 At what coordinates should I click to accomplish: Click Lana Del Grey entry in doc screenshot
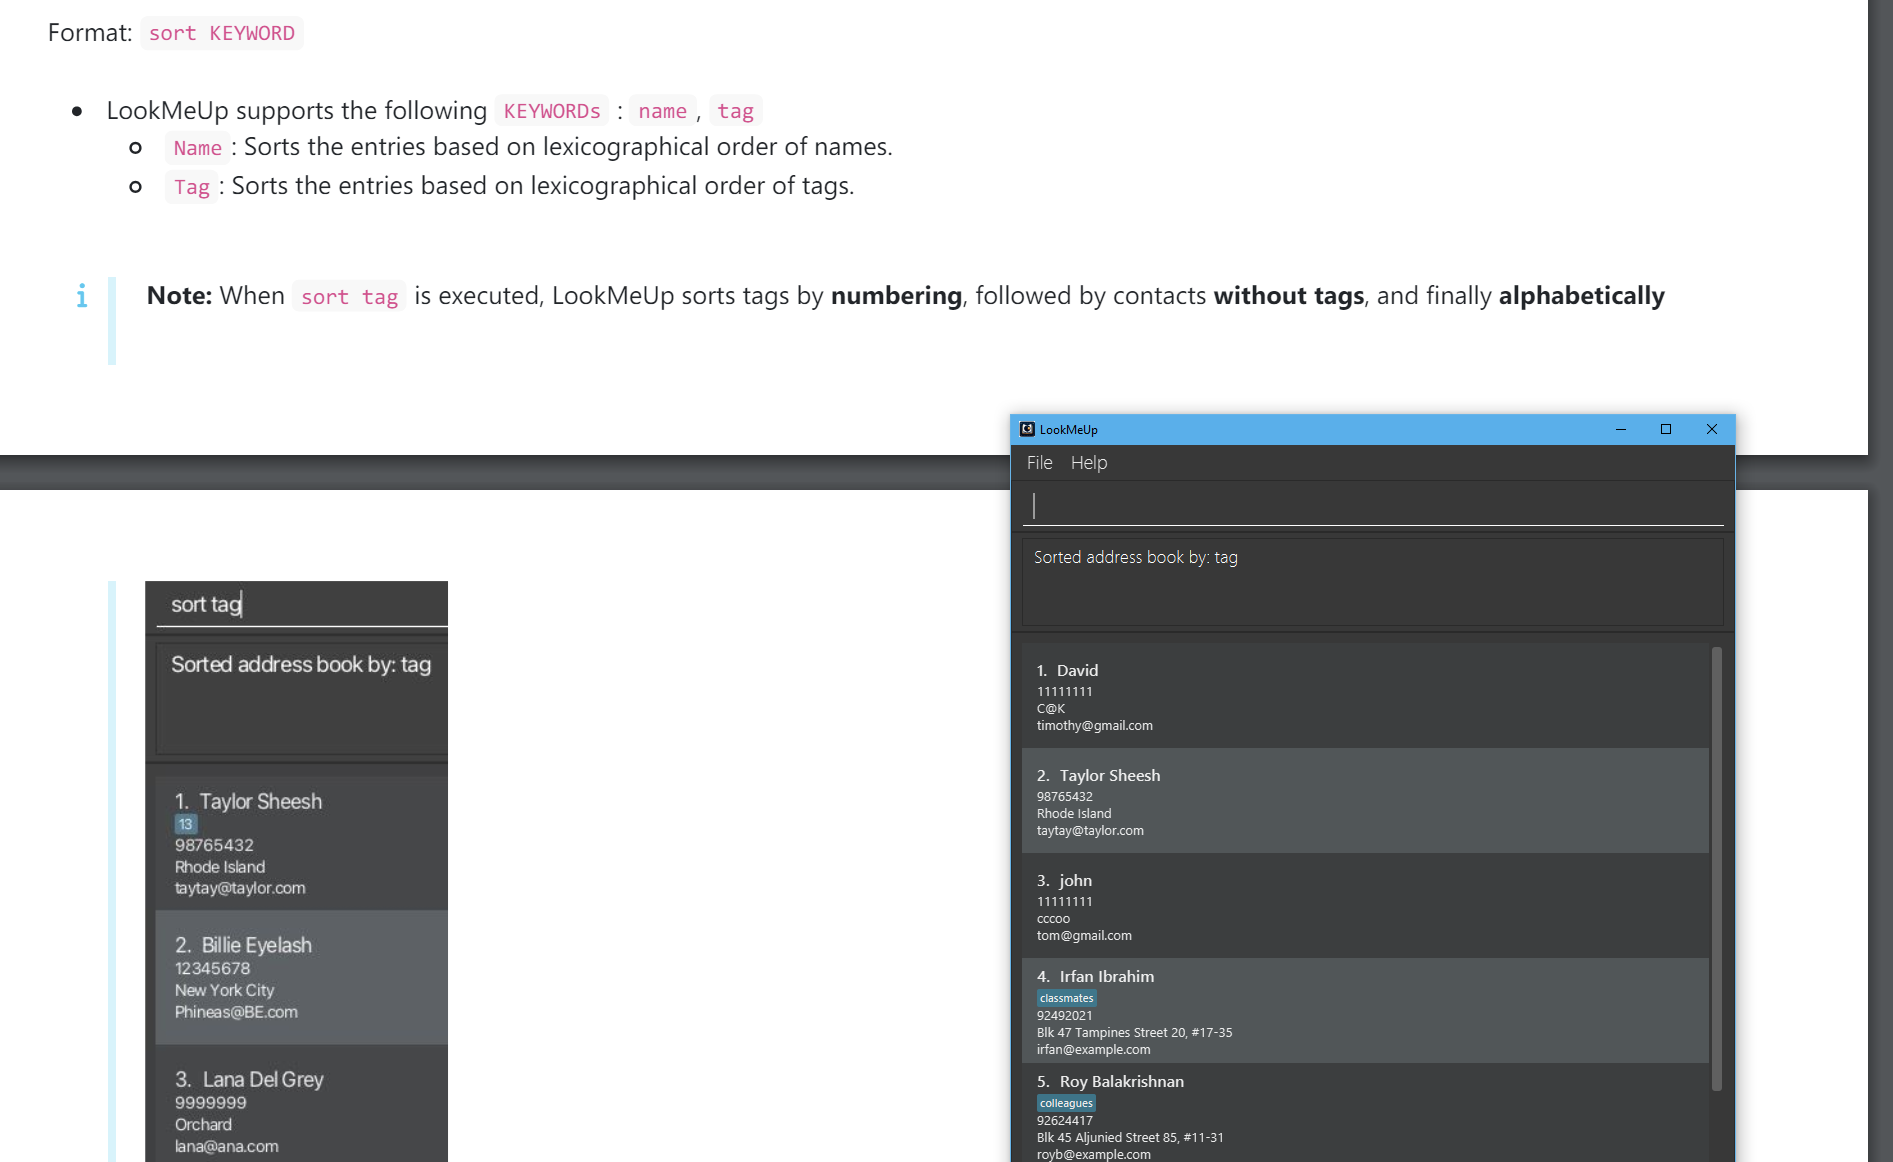302,1104
